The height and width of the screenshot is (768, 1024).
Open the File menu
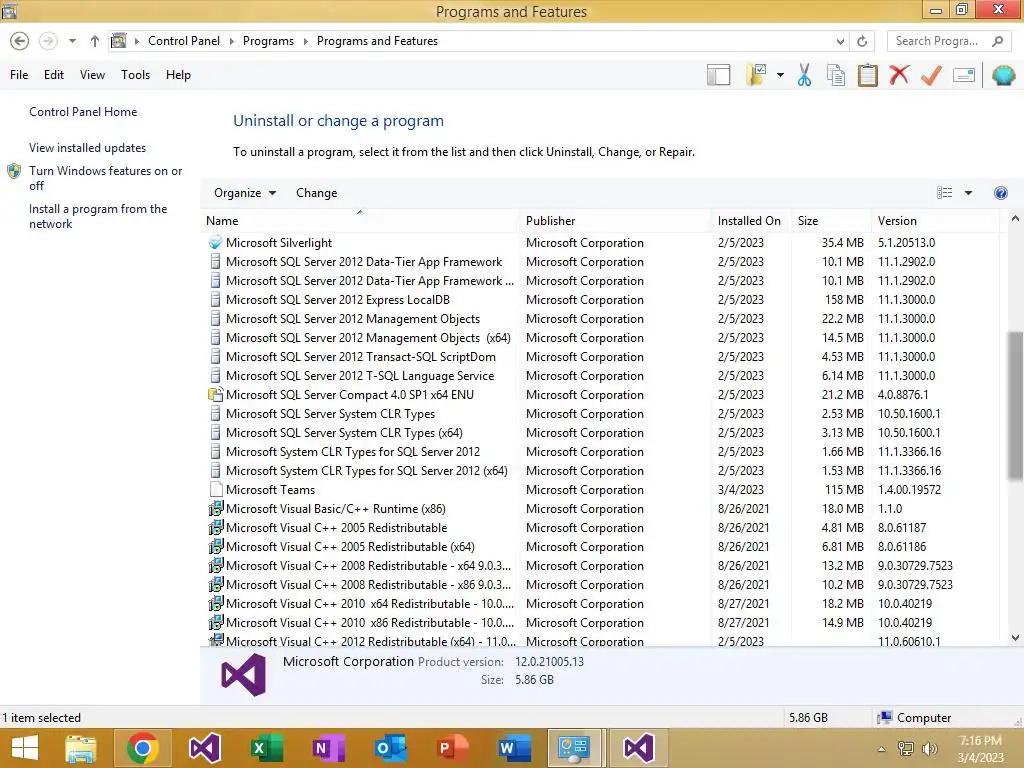(x=19, y=75)
